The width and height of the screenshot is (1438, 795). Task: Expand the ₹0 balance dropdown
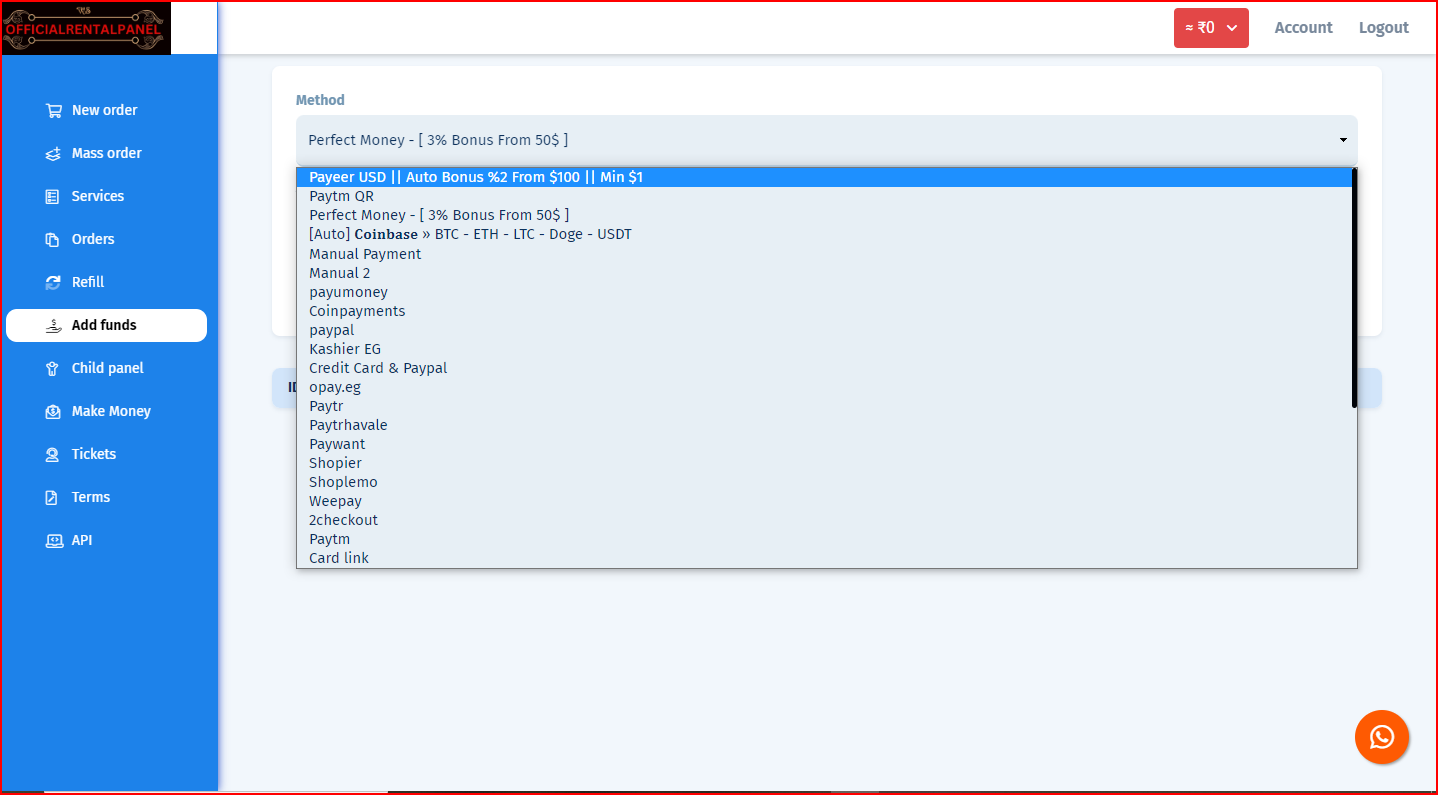(1210, 28)
